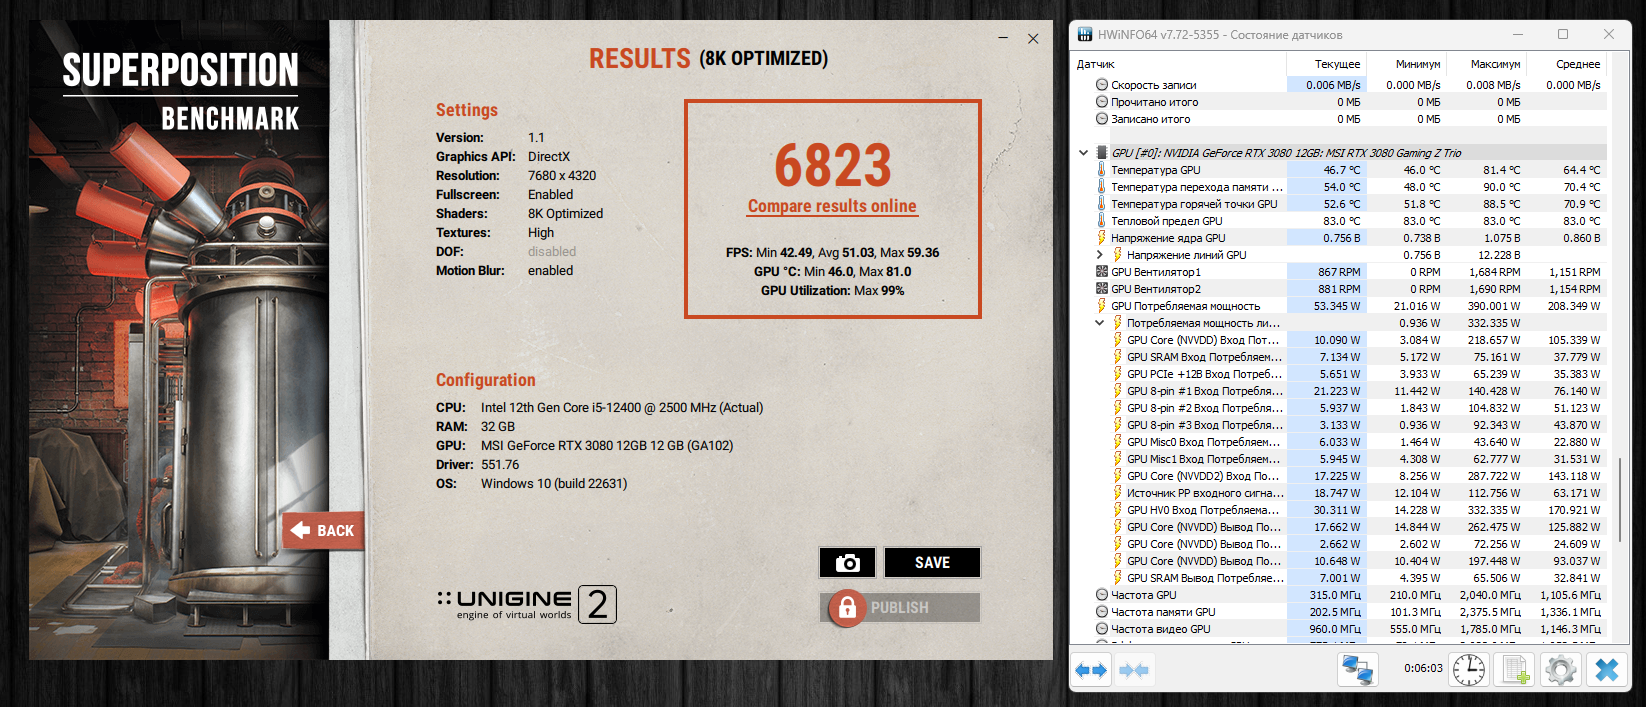The height and width of the screenshot is (707, 1646).
Task: Click the SAVE button in Superposition
Action: [932, 563]
